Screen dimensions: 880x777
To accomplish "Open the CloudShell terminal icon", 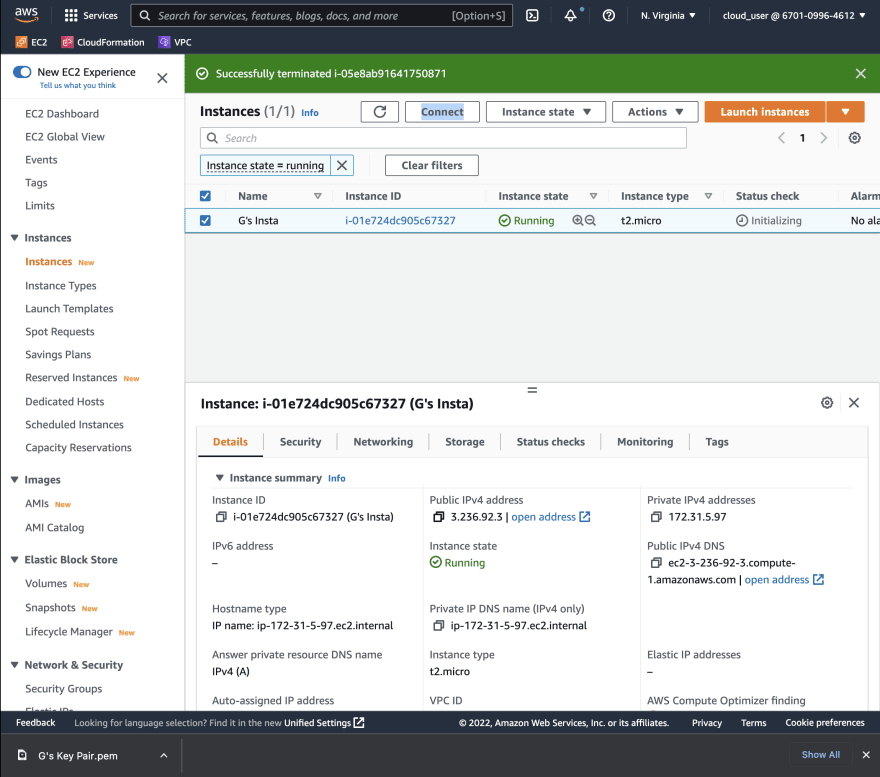I will pyautogui.click(x=532, y=16).
